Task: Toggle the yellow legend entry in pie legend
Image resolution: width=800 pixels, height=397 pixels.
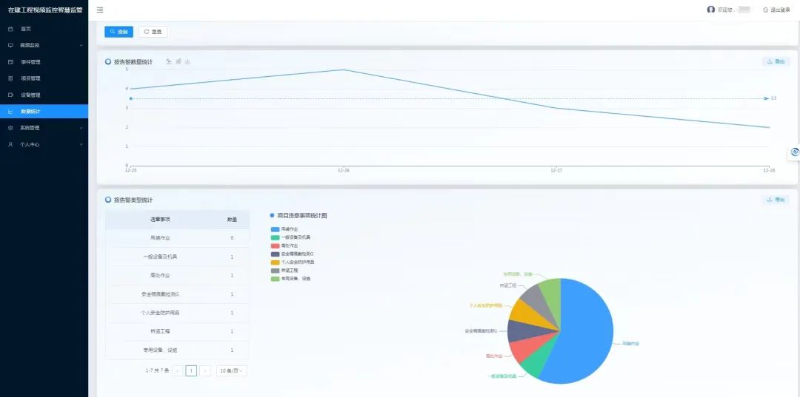Action: click(x=275, y=262)
